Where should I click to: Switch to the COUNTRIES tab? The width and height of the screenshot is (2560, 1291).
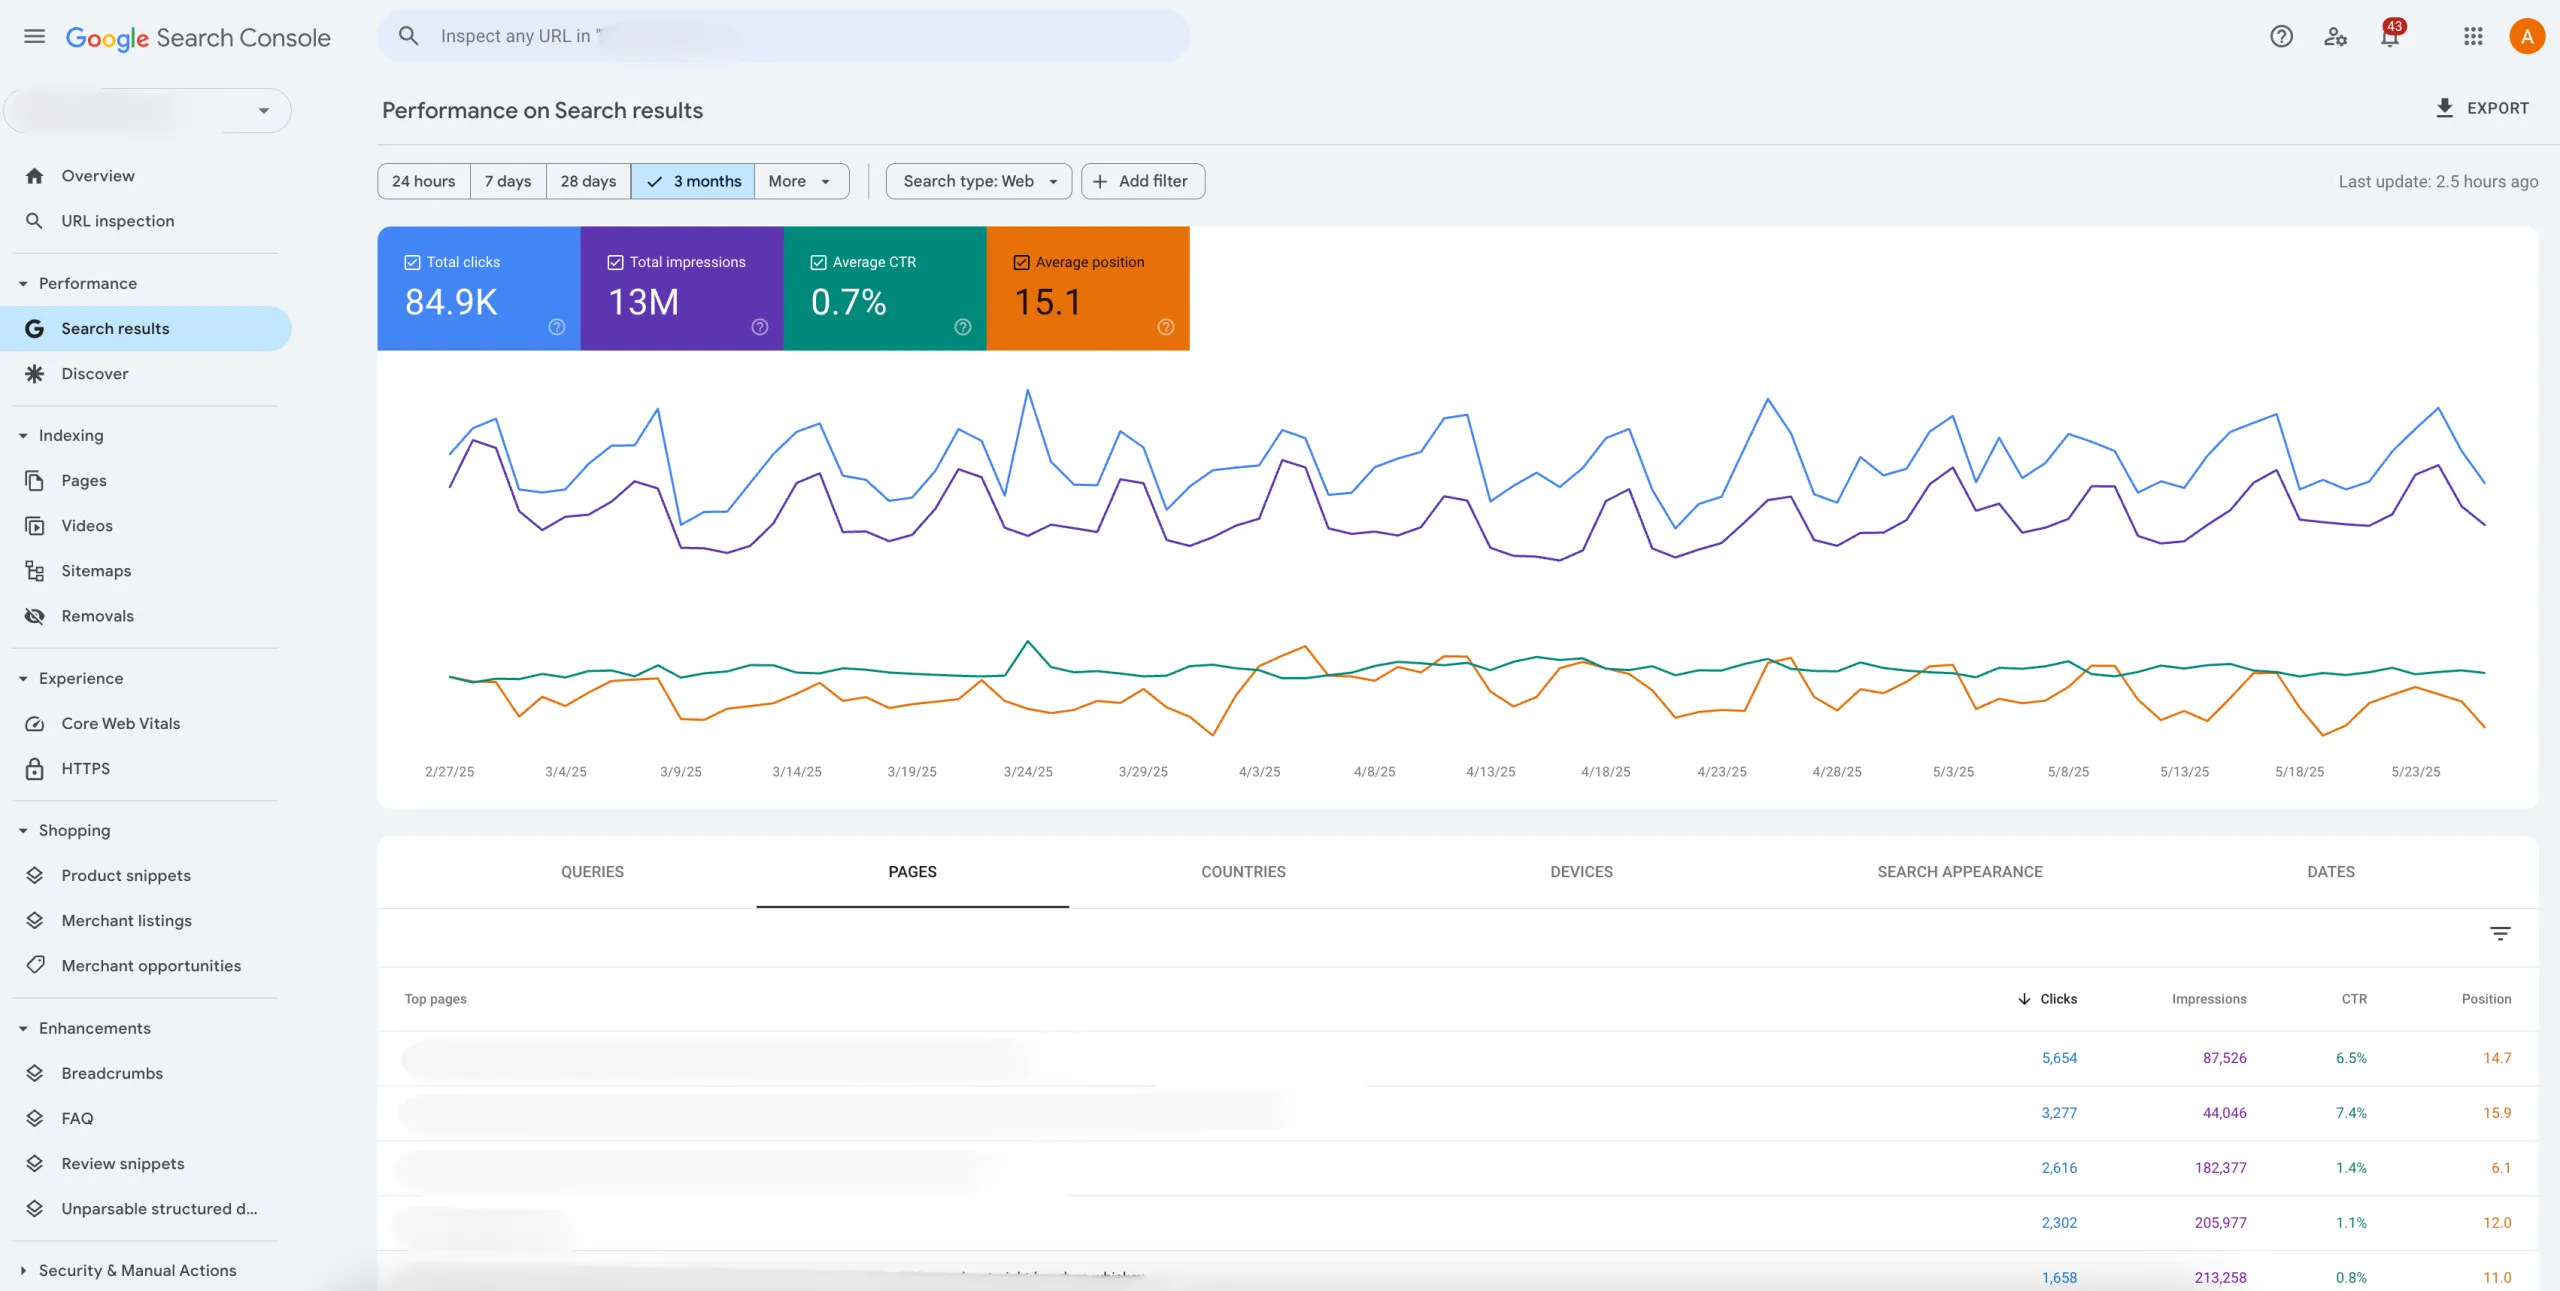(1243, 872)
